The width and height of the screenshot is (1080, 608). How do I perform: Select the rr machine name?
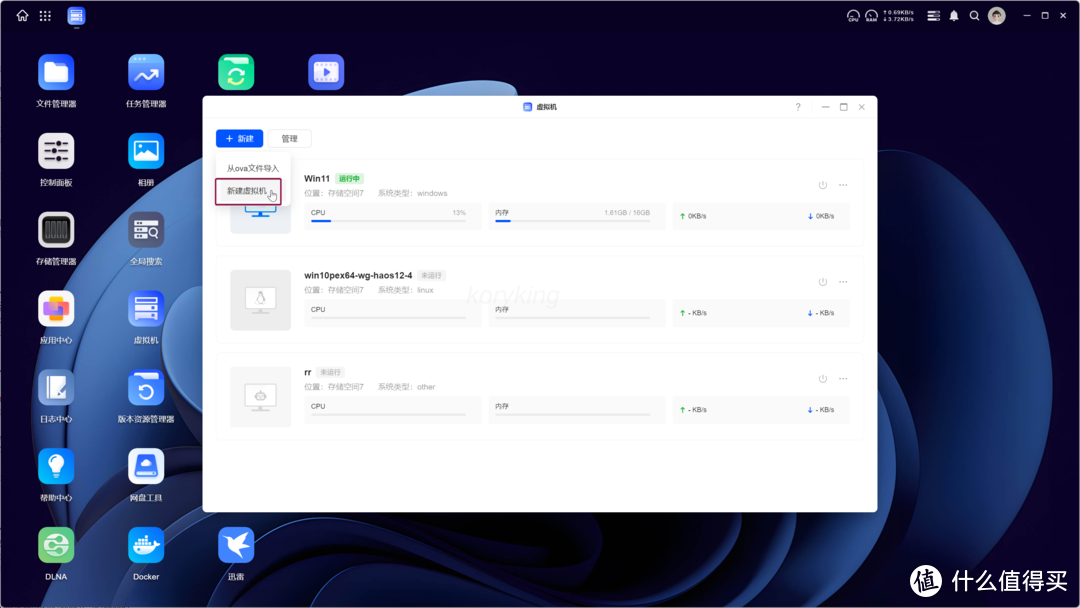click(308, 373)
